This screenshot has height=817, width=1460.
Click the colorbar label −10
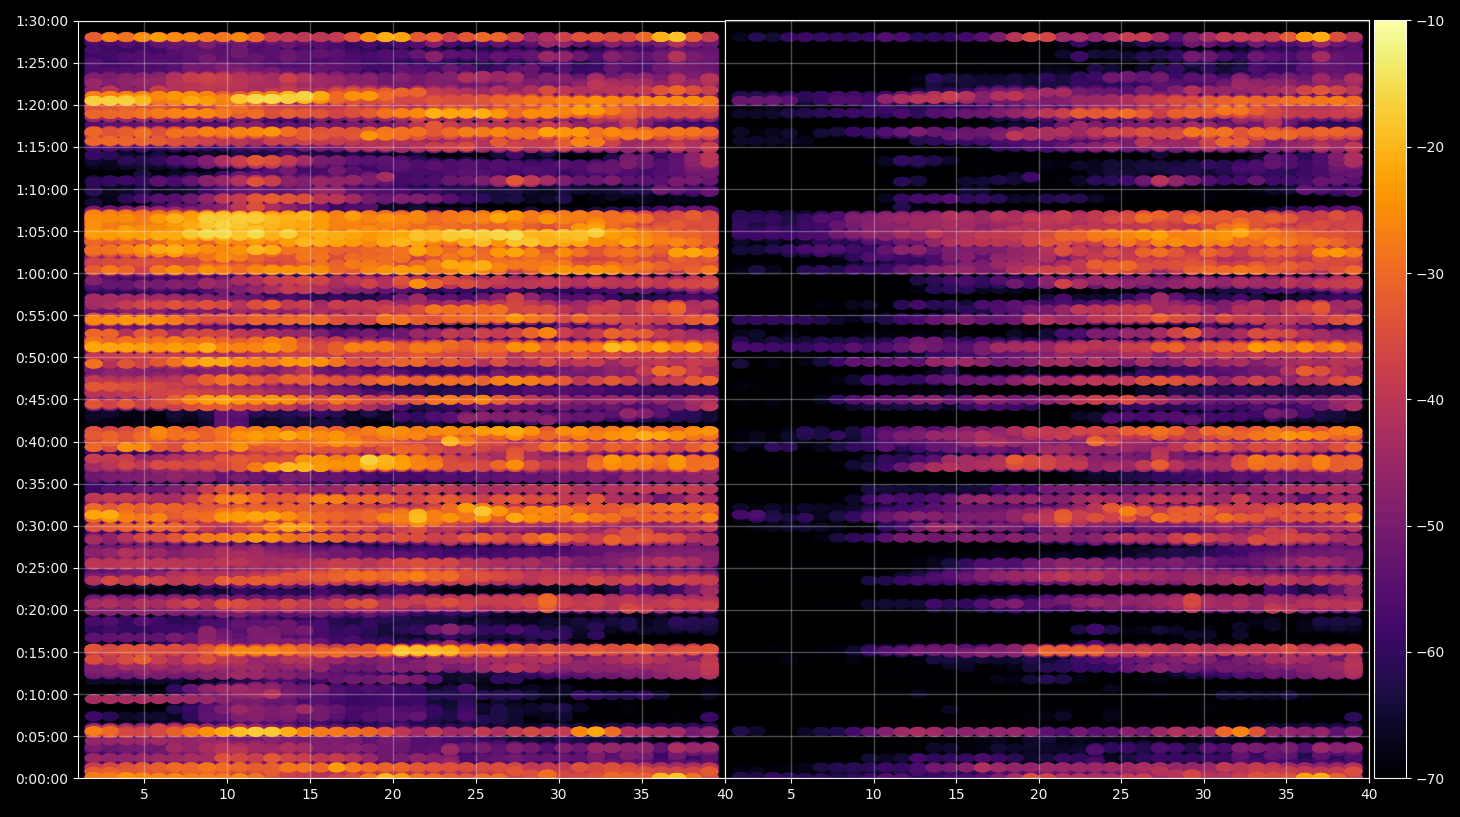(1431, 21)
